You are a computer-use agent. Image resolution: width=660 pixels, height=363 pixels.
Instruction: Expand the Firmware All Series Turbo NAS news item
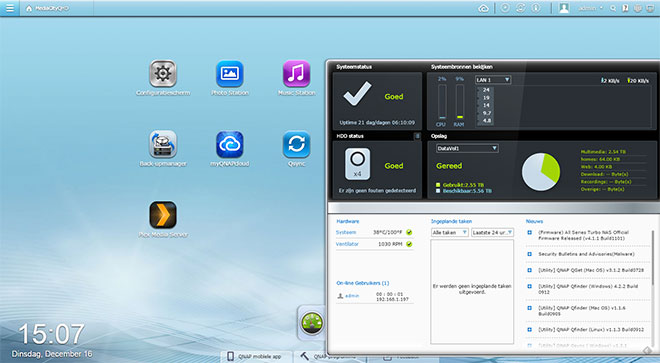coord(530,232)
